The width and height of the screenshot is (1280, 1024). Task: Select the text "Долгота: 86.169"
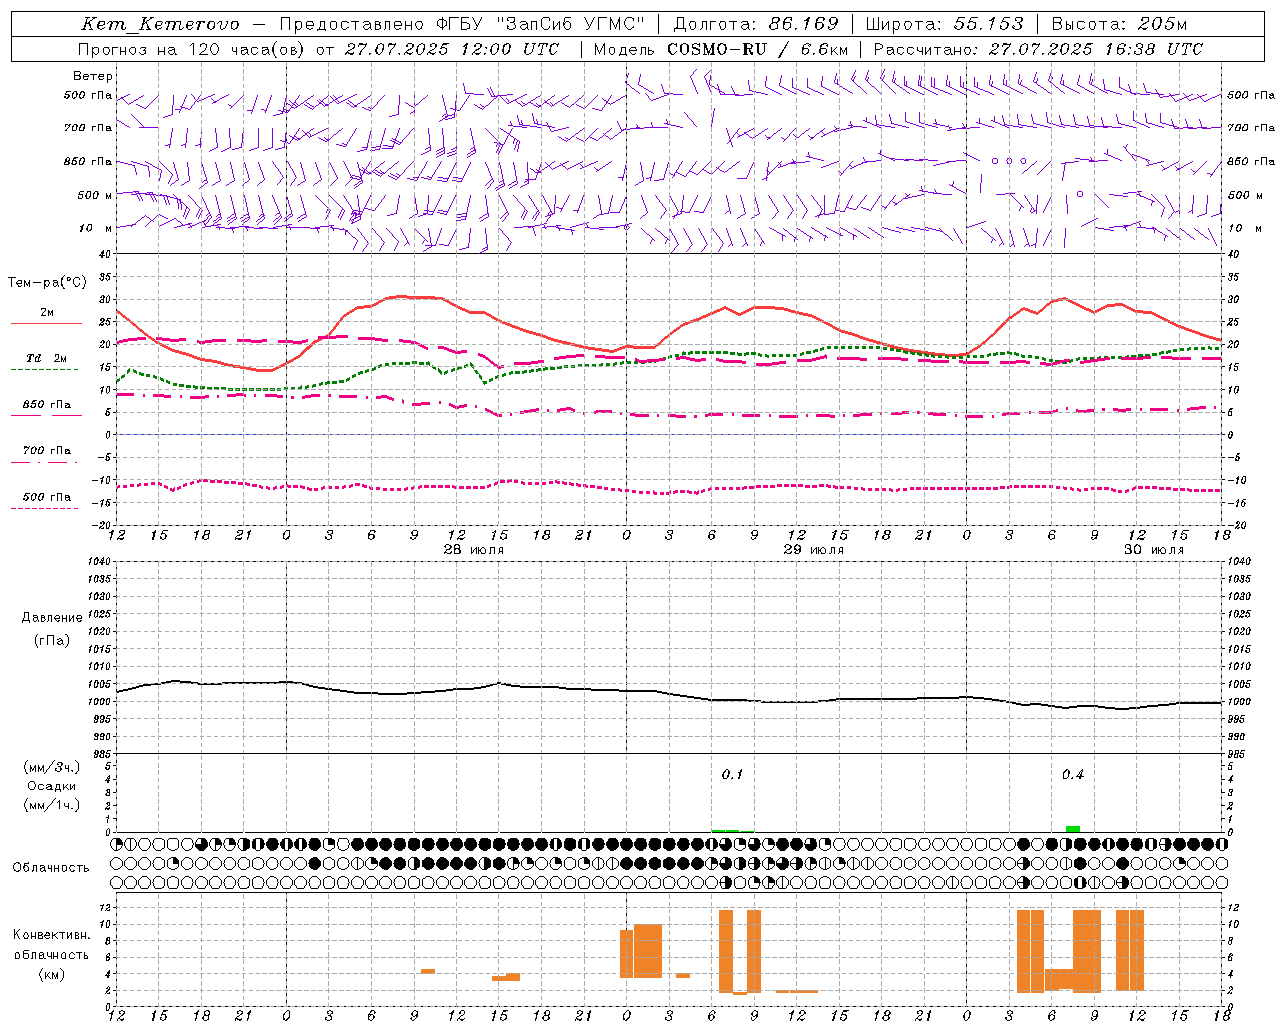756,24
